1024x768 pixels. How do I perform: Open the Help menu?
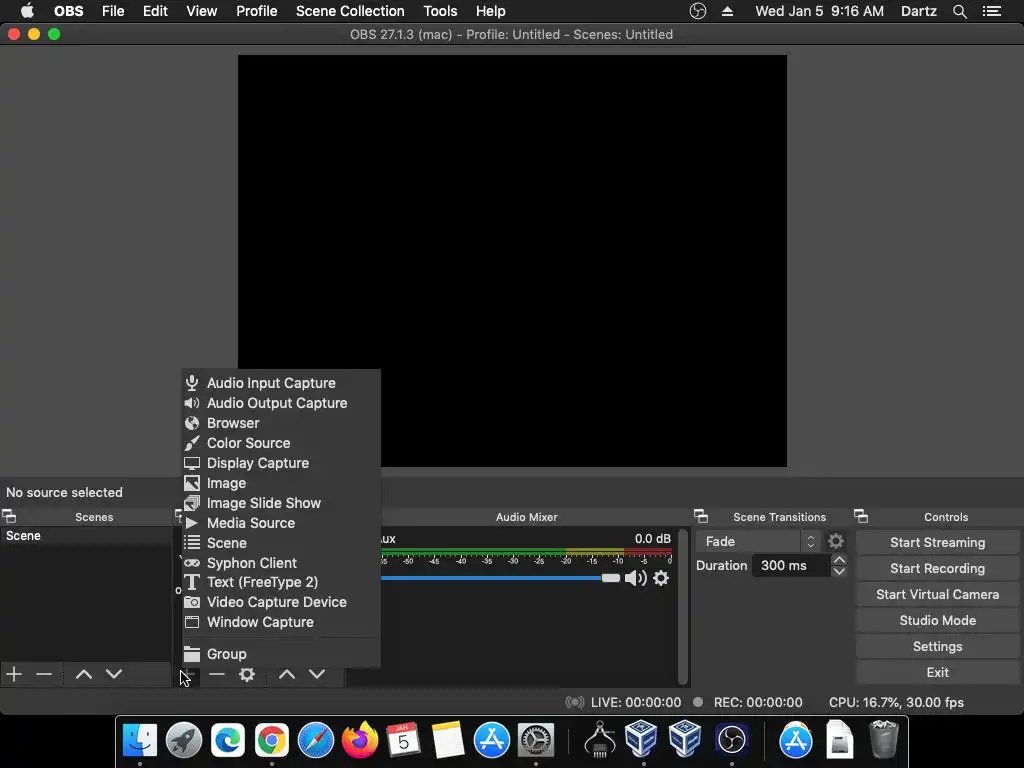[x=490, y=11]
